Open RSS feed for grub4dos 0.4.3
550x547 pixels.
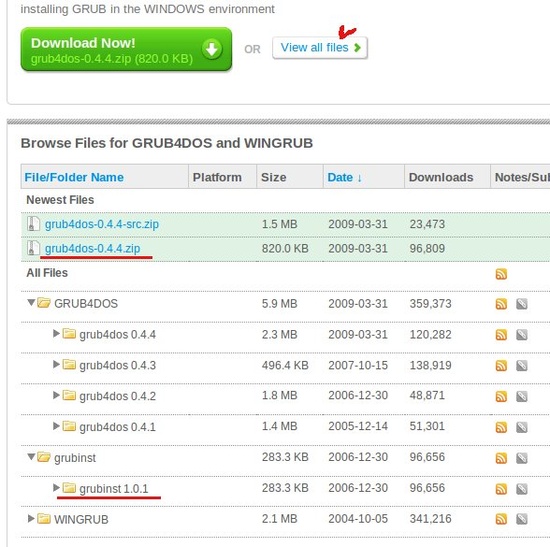coord(501,365)
